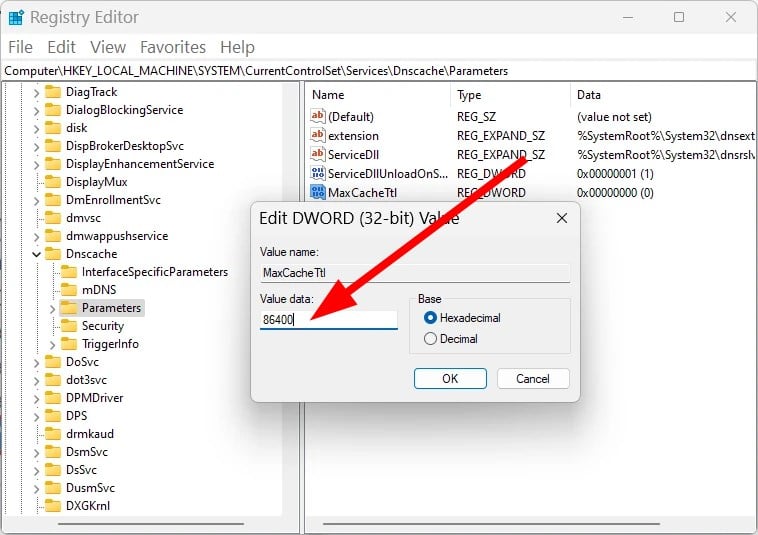
Task: Select the DXGKrnl folder icon
Action: 53,506
